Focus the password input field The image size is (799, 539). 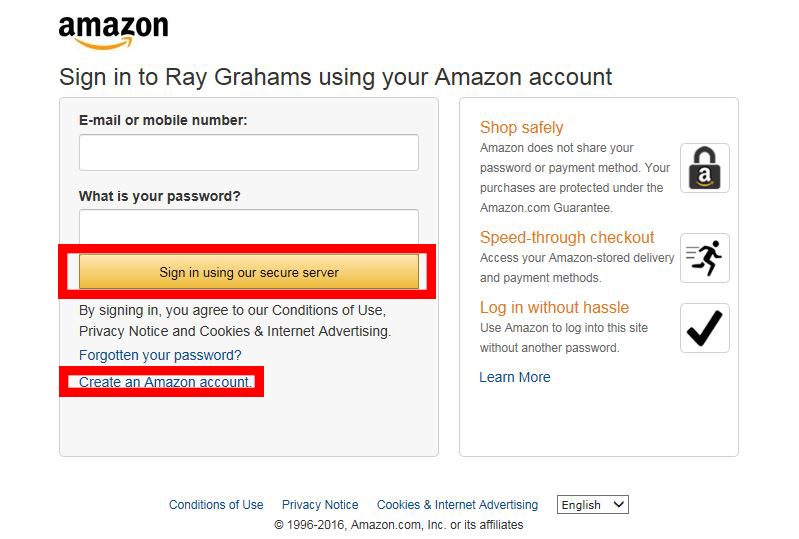tap(249, 227)
